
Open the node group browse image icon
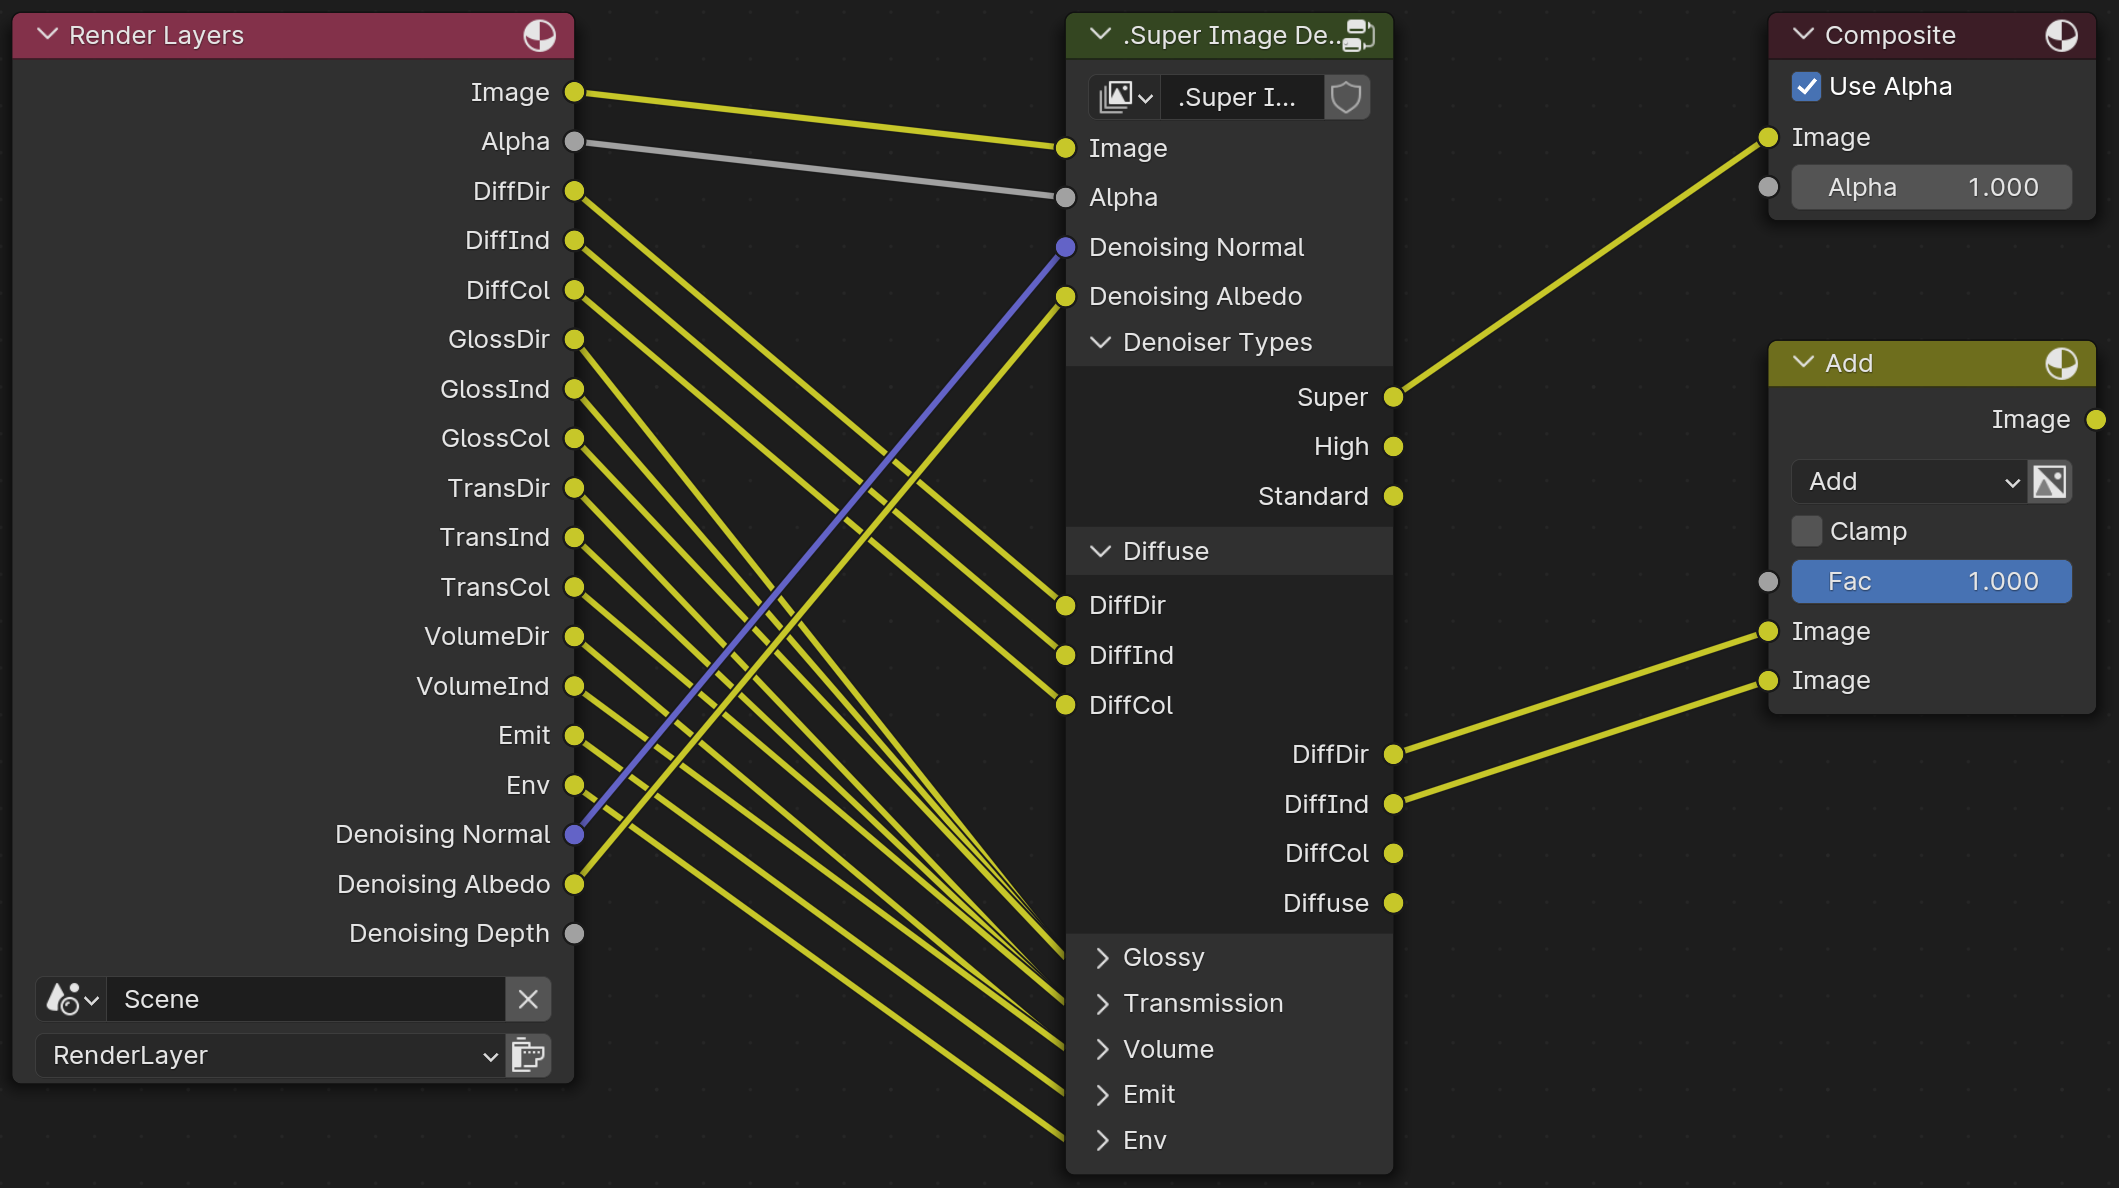click(1125, 98)
